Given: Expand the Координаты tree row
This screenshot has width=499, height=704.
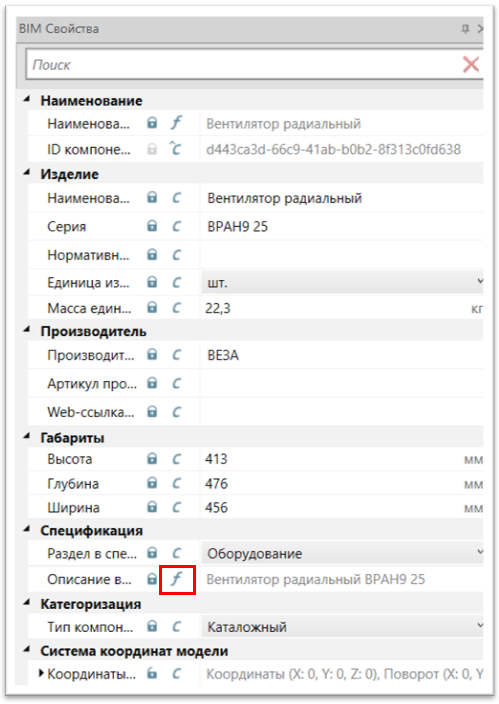Looking at the screenshot, I should pos(41,673).
